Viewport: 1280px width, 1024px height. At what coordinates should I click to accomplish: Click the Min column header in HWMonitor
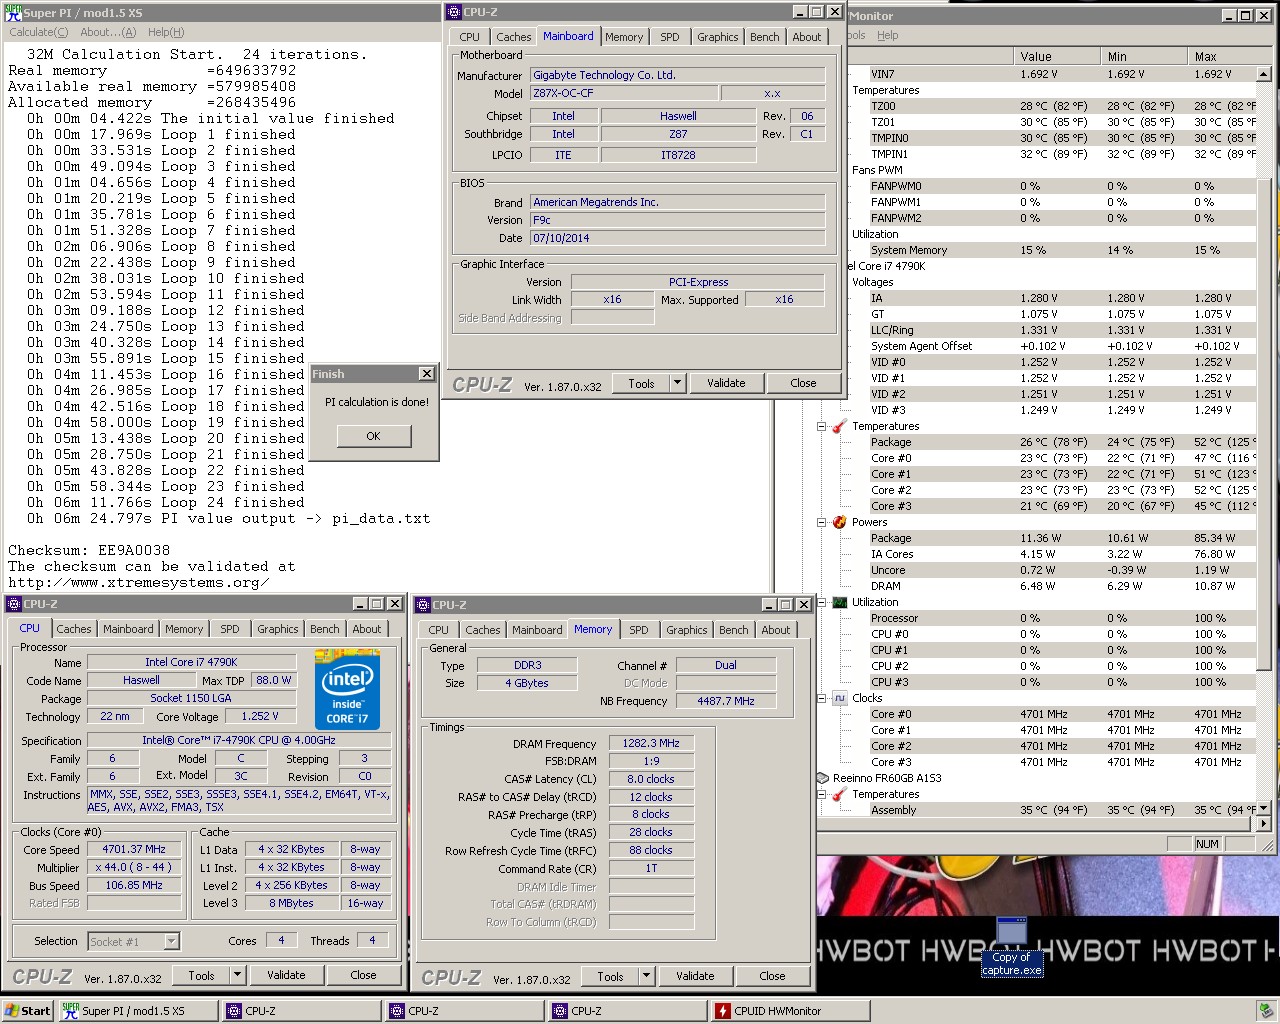click(1142, 57)
